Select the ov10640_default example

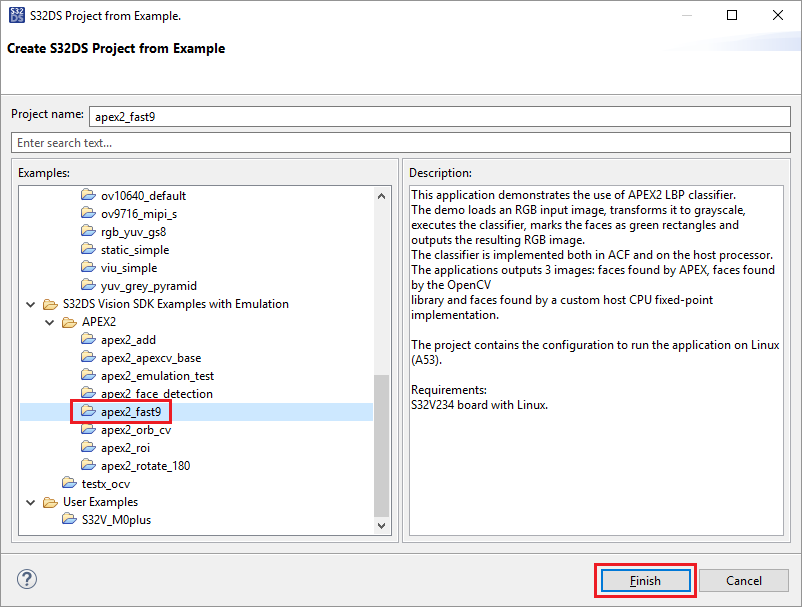tap(143, 196)
